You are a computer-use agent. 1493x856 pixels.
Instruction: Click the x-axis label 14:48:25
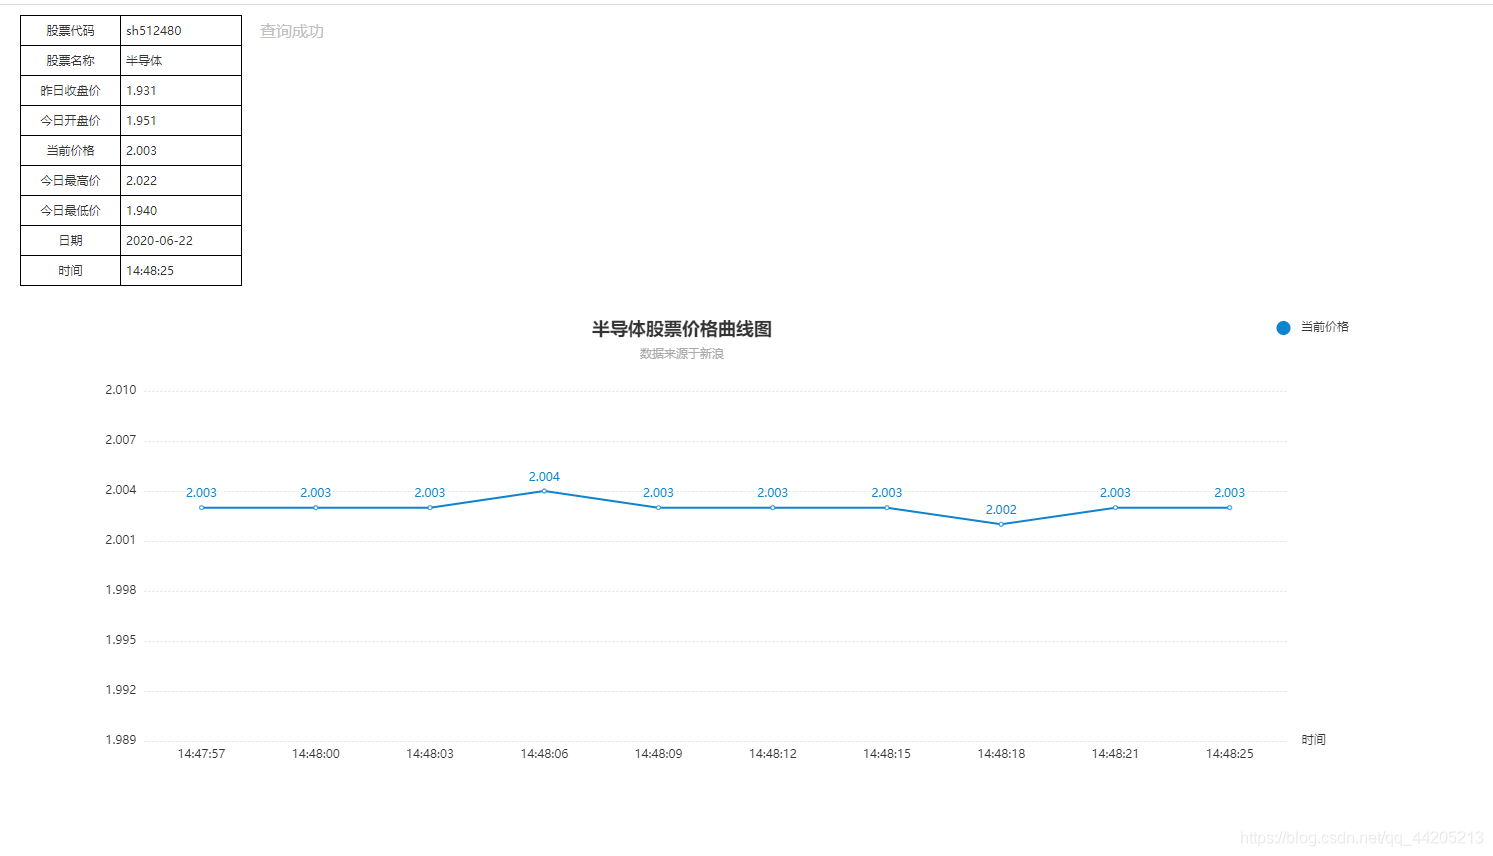click(x=1229, y=754)
